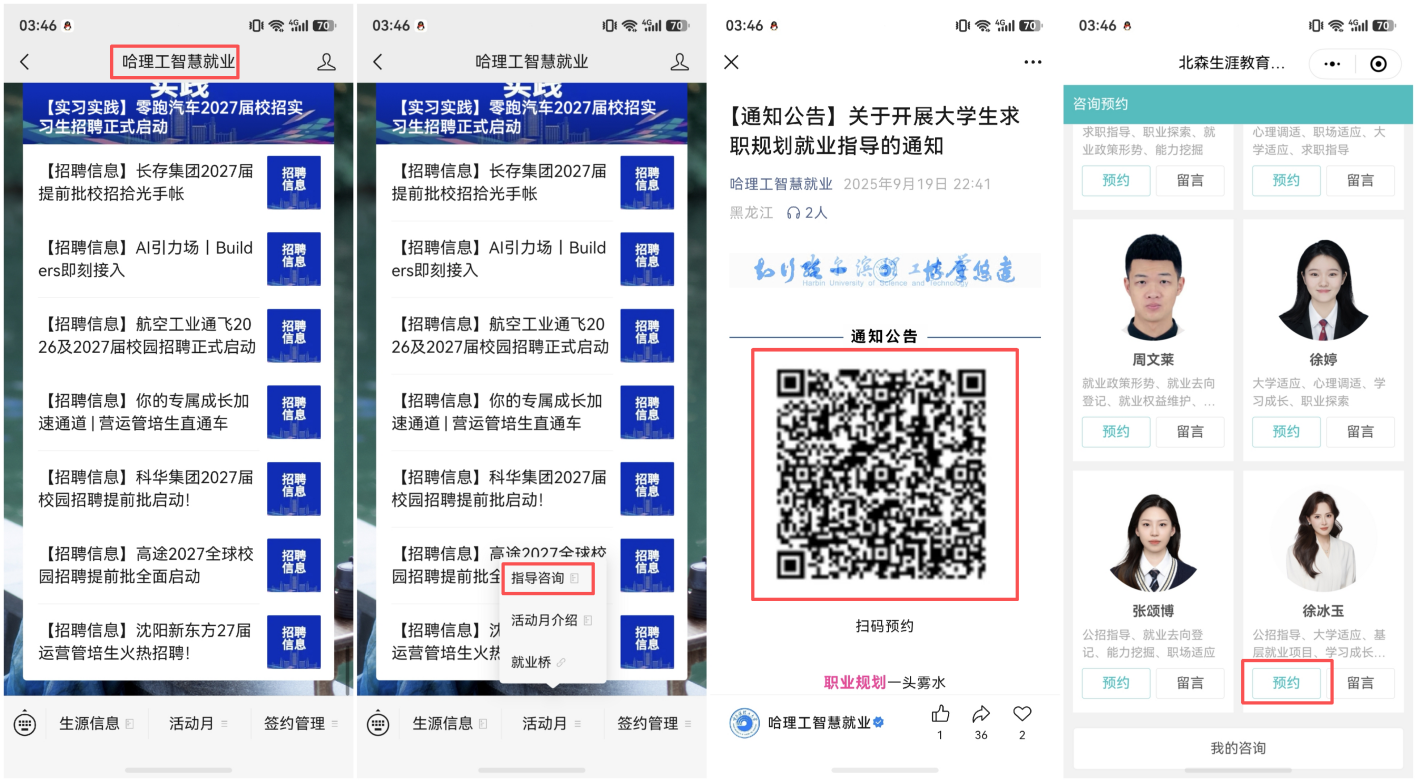Click the headphone listeners icon beside 2人

click(x=794, y=212)
